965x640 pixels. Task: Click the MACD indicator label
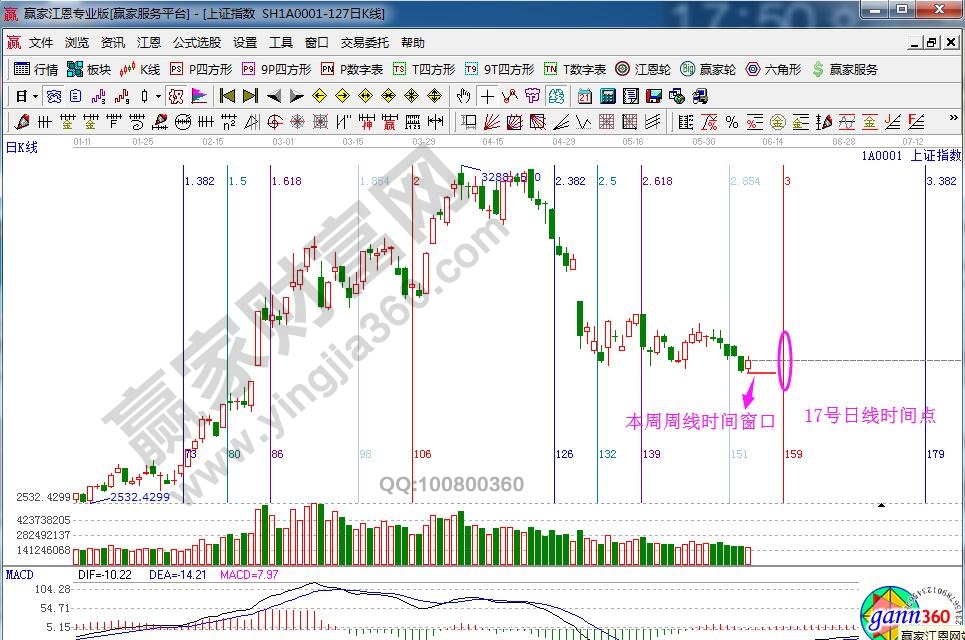(x=20, y=574)
